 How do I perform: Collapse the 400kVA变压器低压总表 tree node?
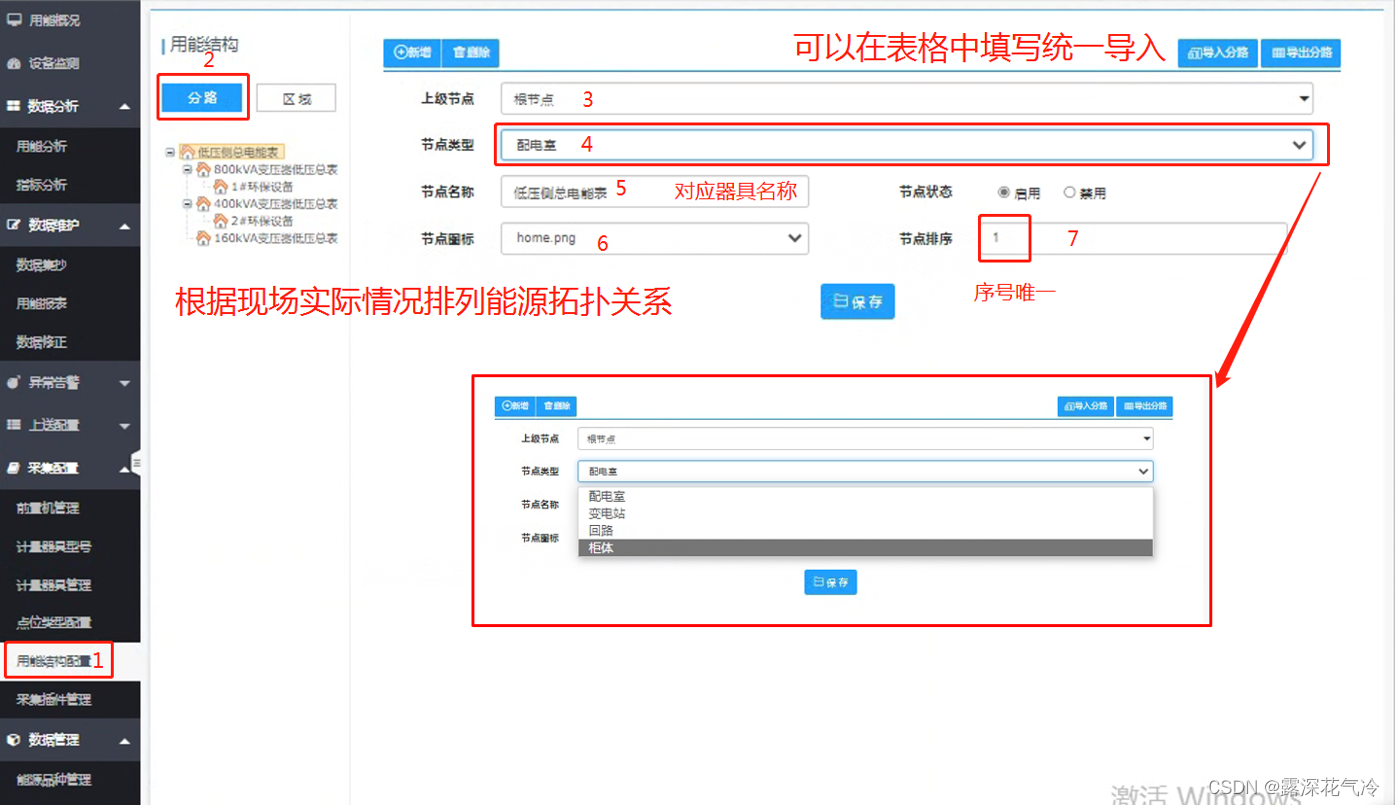pos(188,203)
